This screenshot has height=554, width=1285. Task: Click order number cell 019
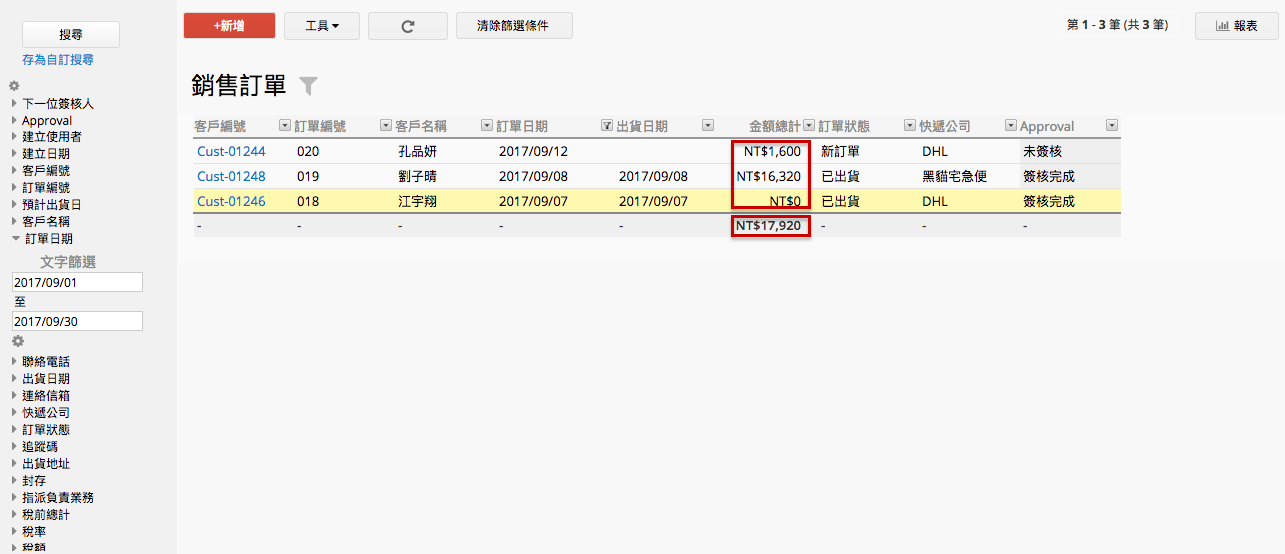pos(308,176)
